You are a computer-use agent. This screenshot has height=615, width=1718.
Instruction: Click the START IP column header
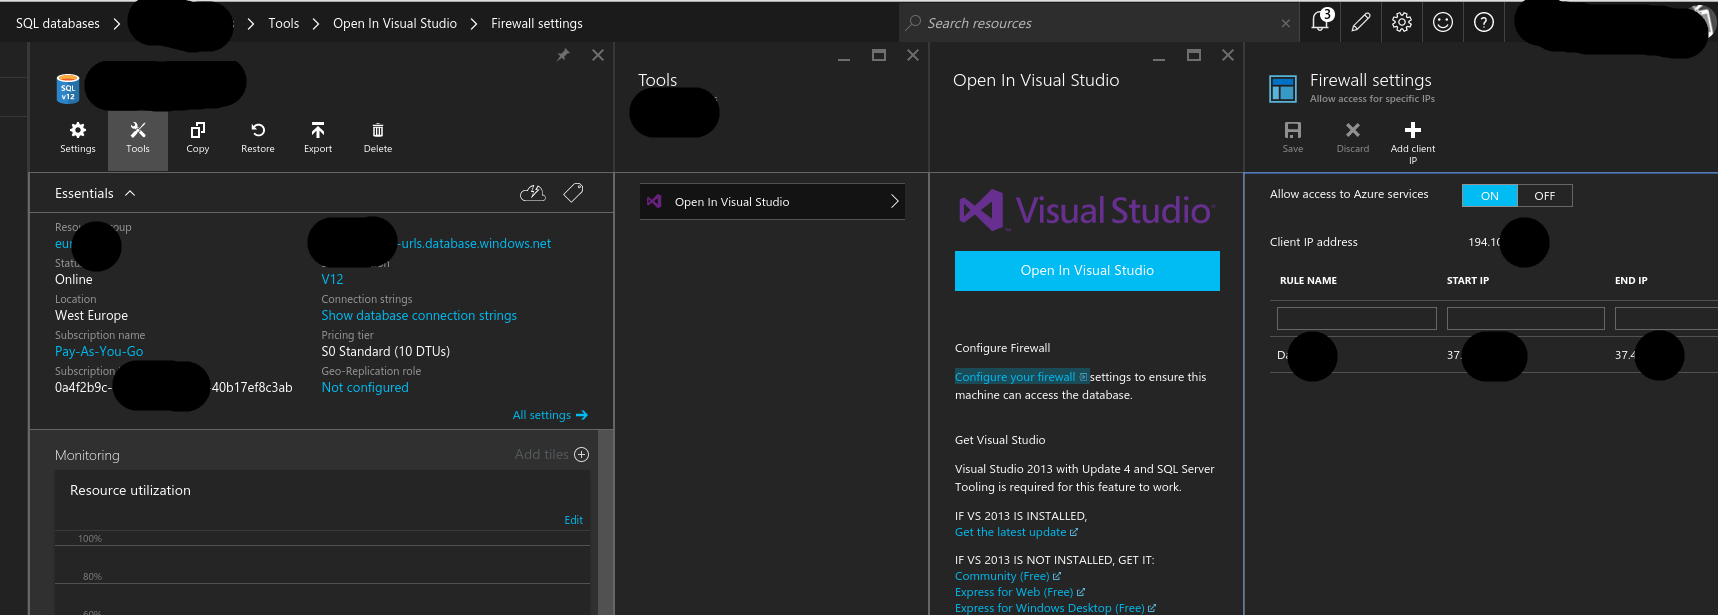1468,281
